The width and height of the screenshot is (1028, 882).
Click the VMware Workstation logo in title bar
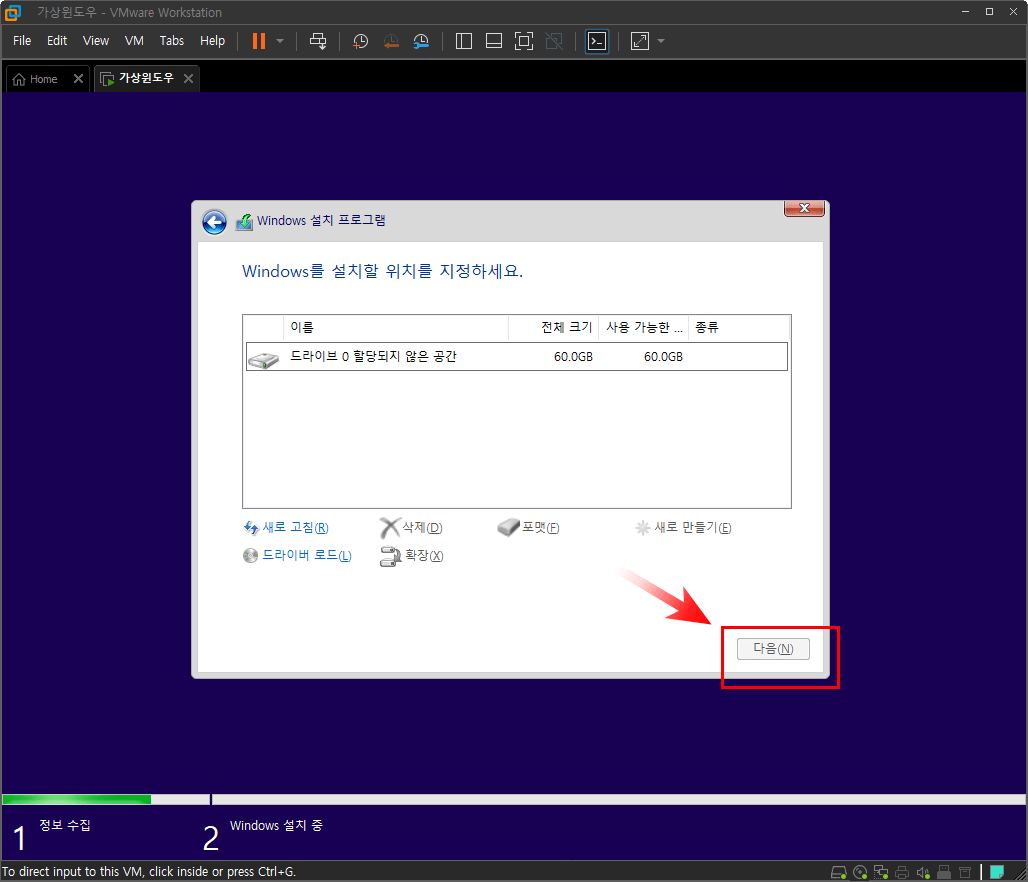(12, 12)
